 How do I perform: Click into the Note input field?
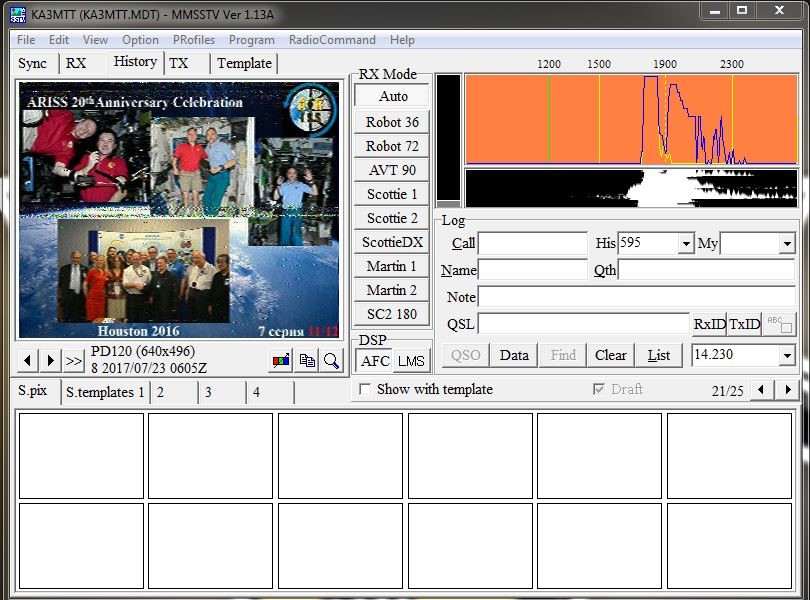[636, 297]
